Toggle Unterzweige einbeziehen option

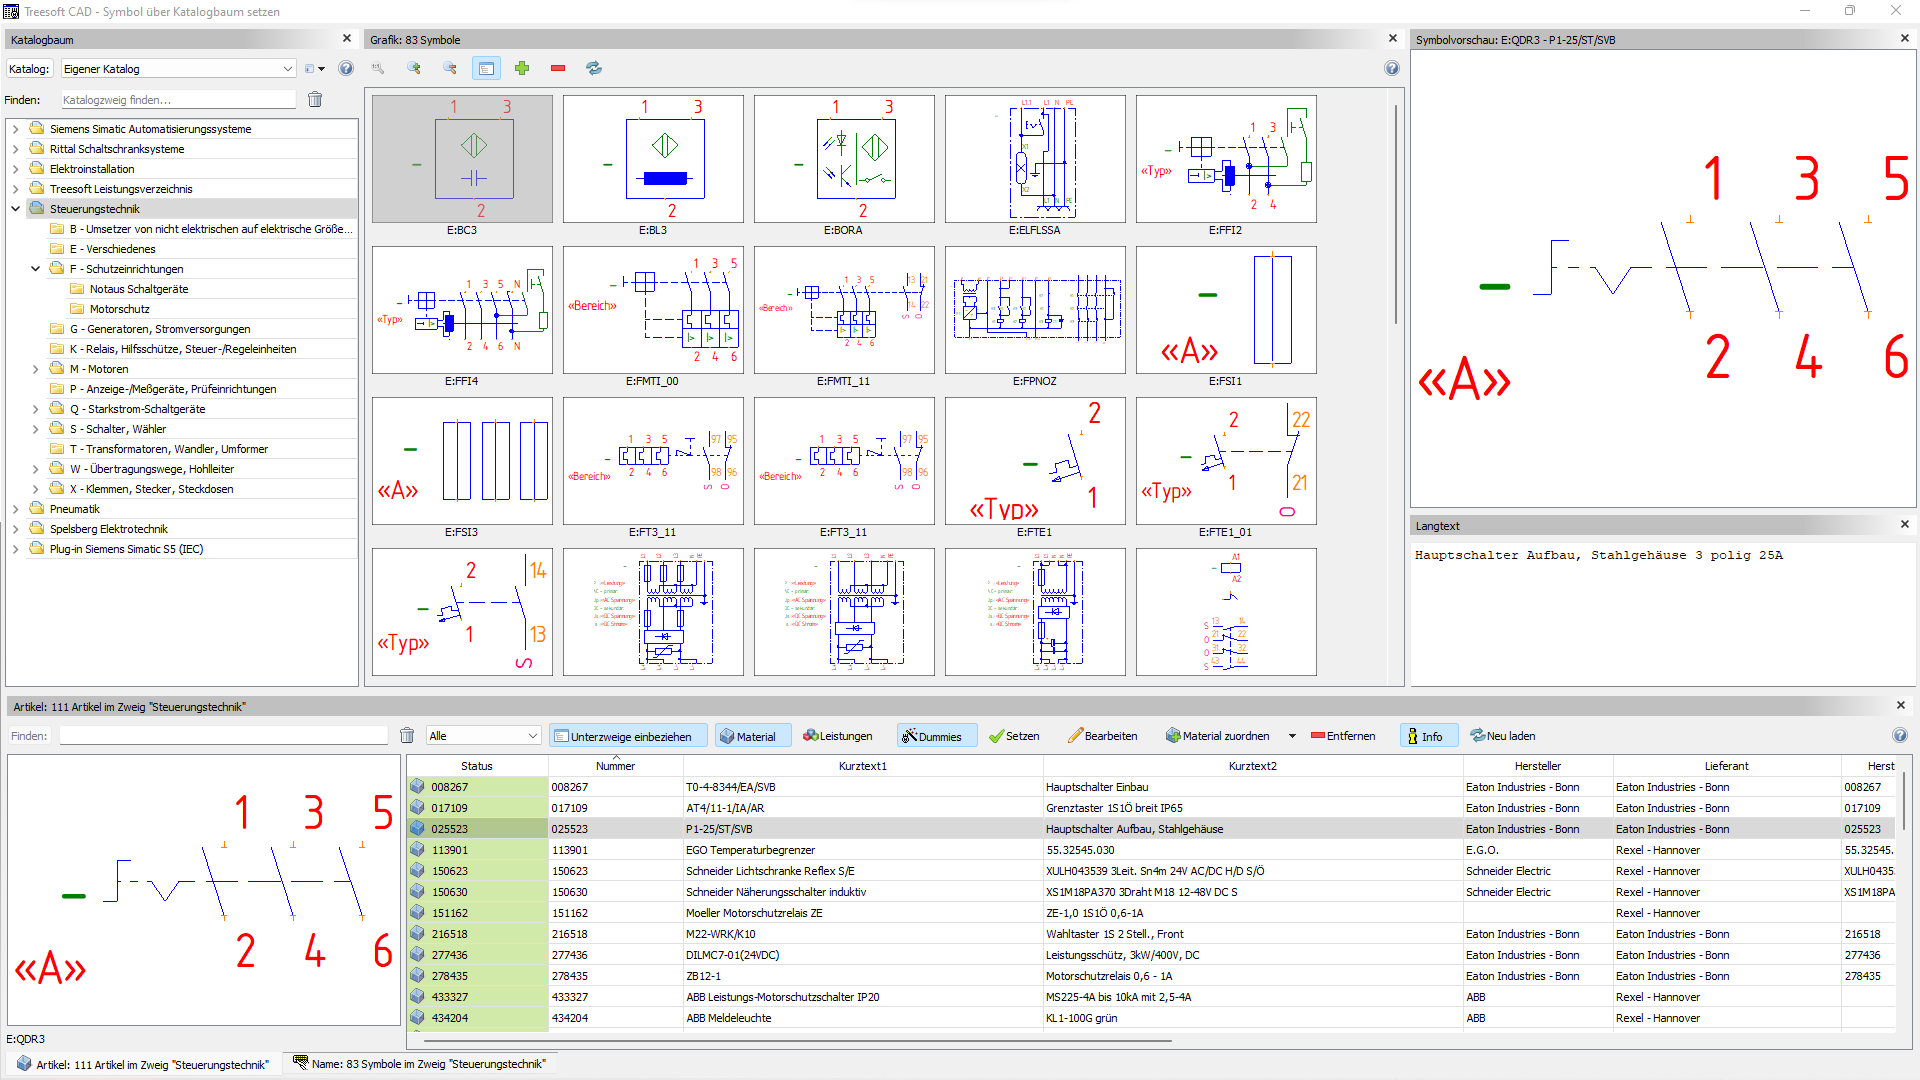(x=628, y=736)
